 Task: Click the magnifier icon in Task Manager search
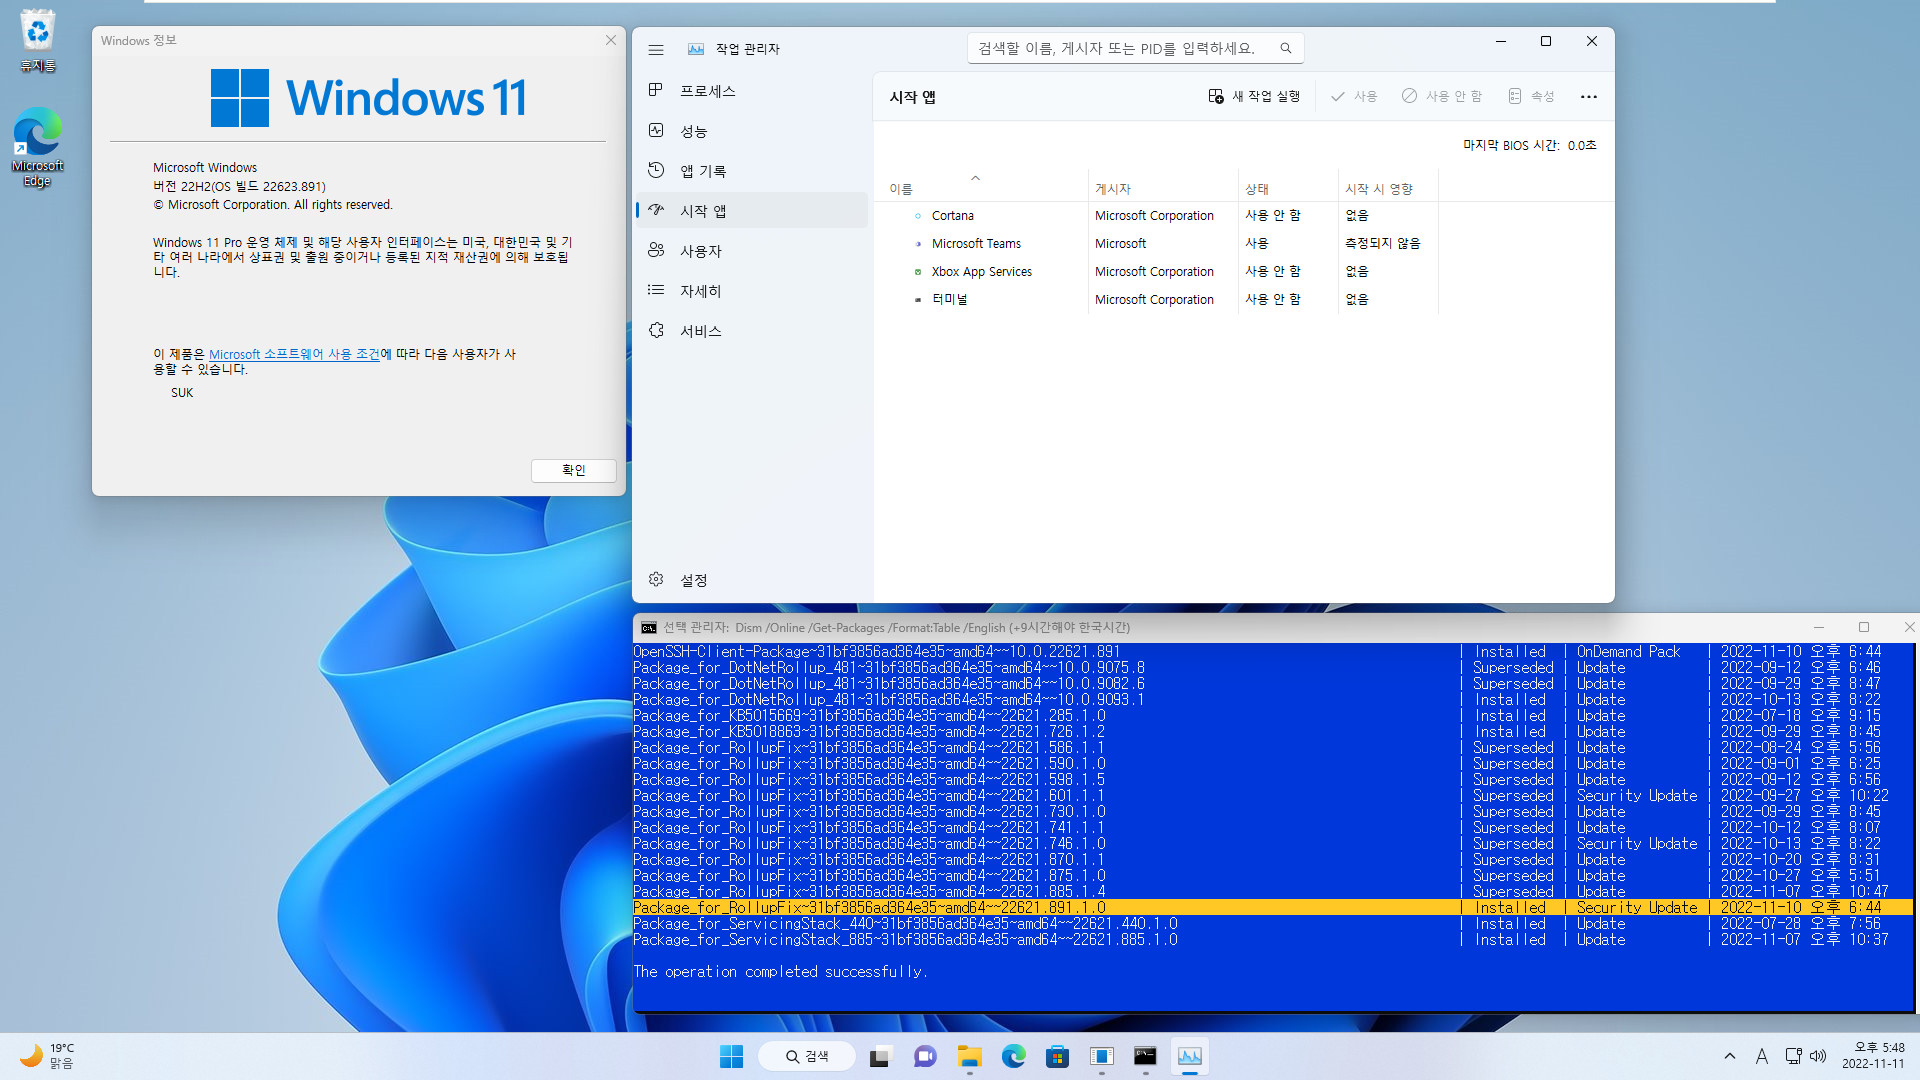(1286, 48)
